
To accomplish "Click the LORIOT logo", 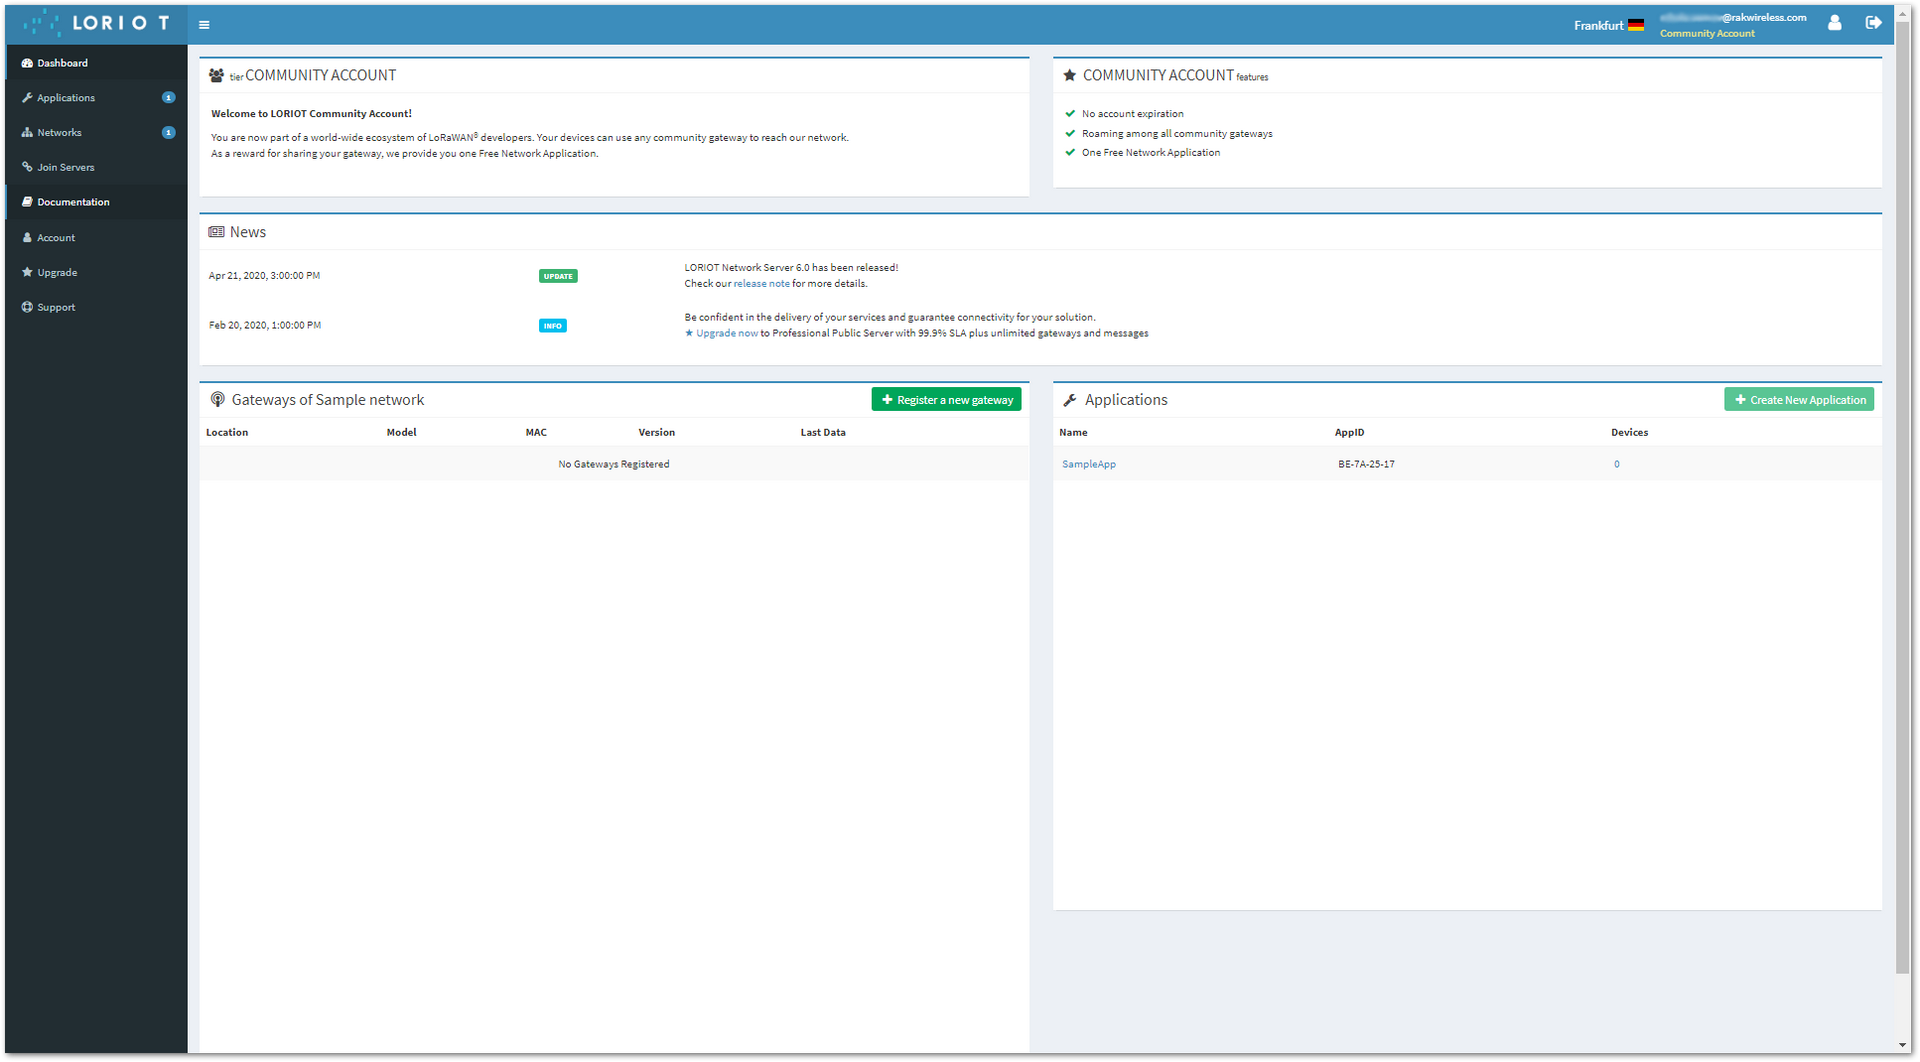I will click(x=96, y=23).
